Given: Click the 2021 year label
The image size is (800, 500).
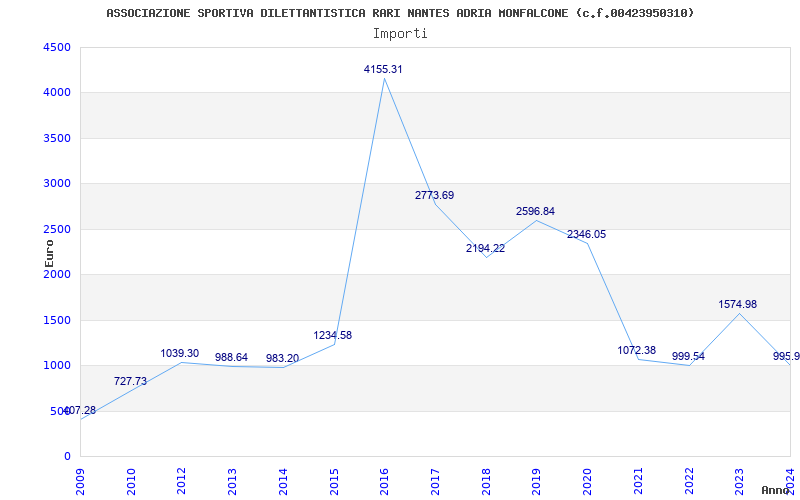Looking at the screenshot, I should (x=638, y=481).
